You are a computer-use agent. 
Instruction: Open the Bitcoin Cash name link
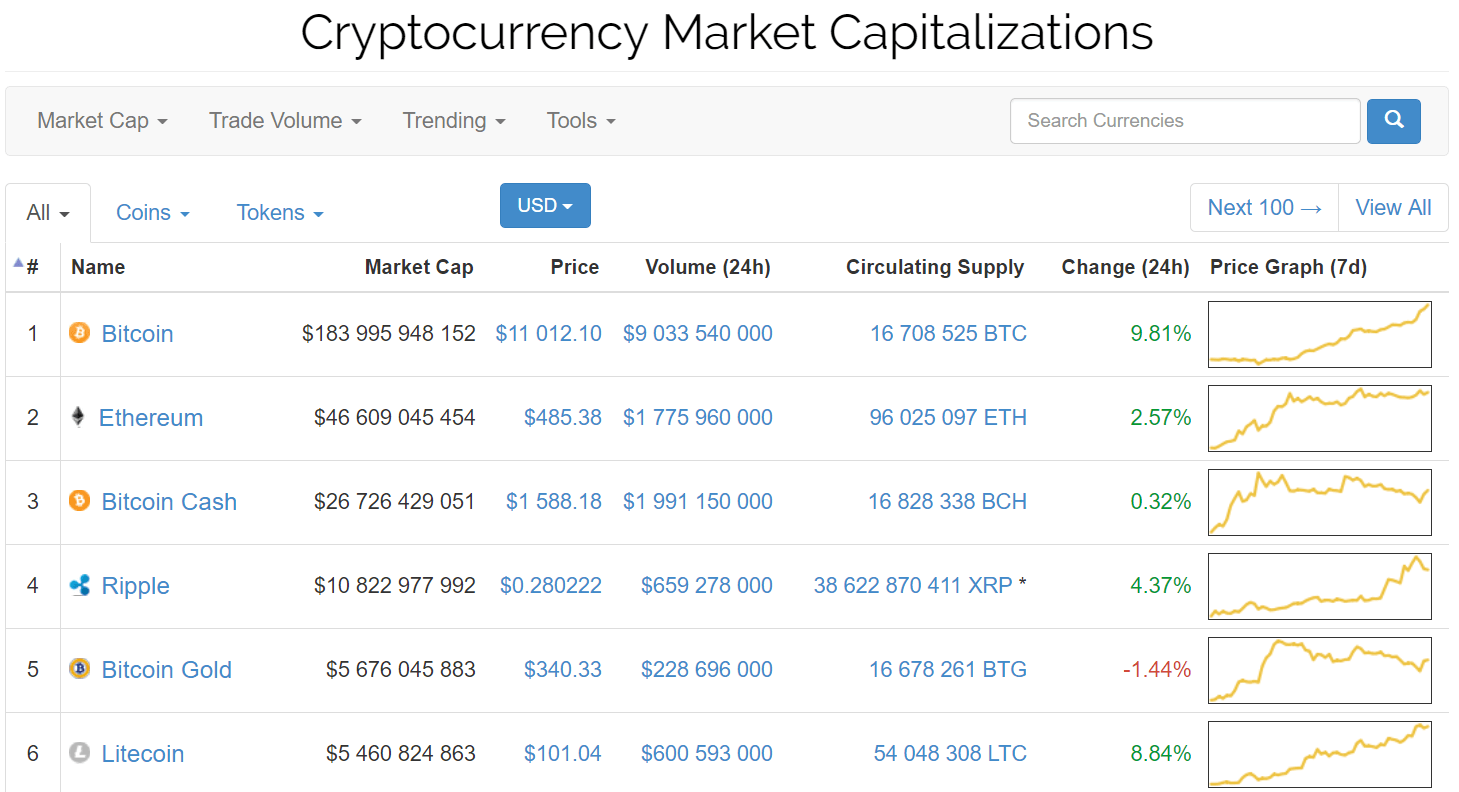pyautogui.click(x=170, y=502)
